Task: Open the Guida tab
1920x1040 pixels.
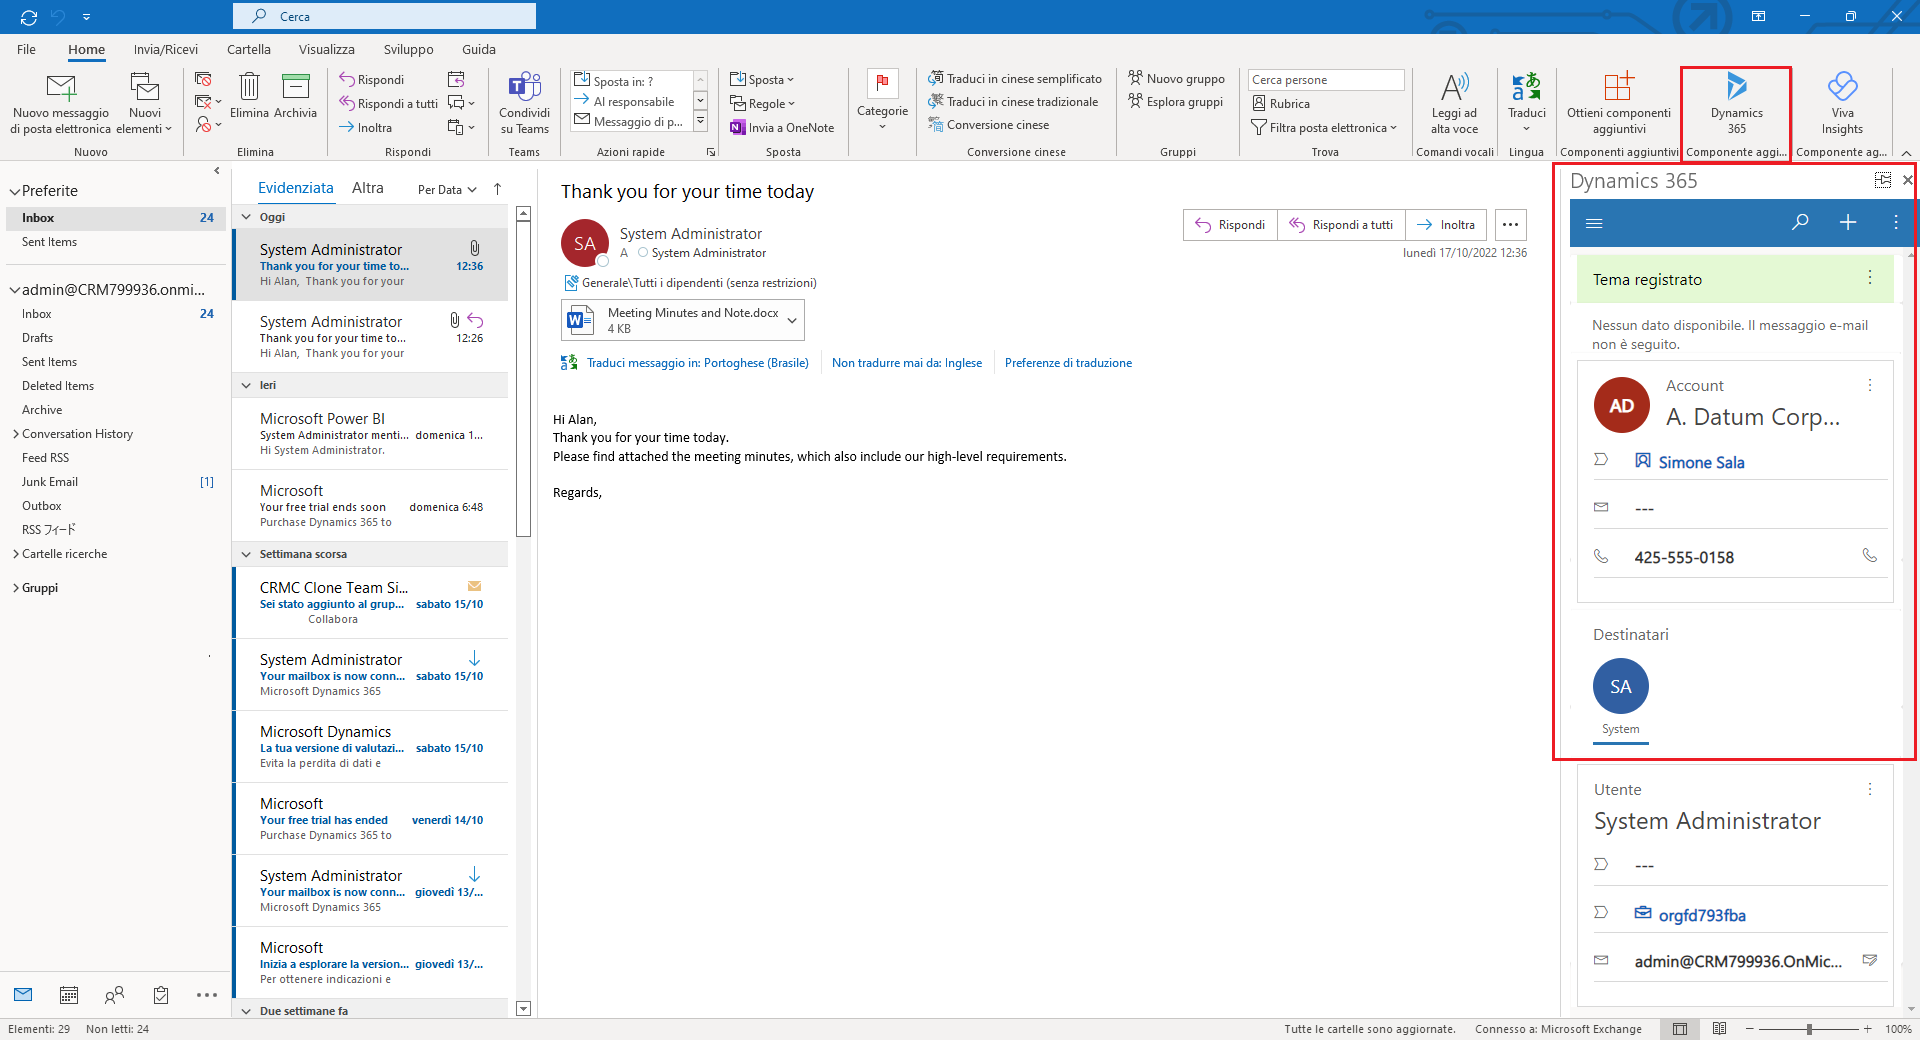Action: [x=479, y=49]
